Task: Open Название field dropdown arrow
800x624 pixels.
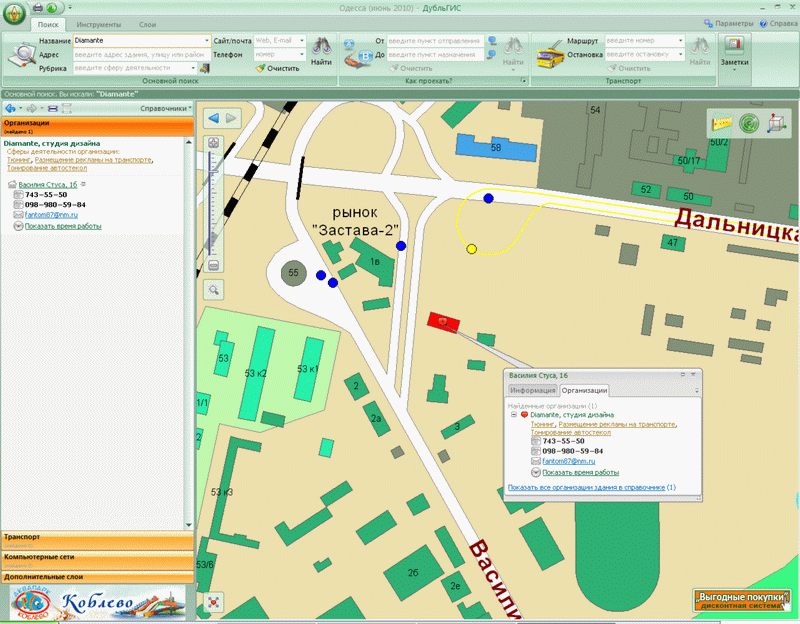Action: [207, 40]
